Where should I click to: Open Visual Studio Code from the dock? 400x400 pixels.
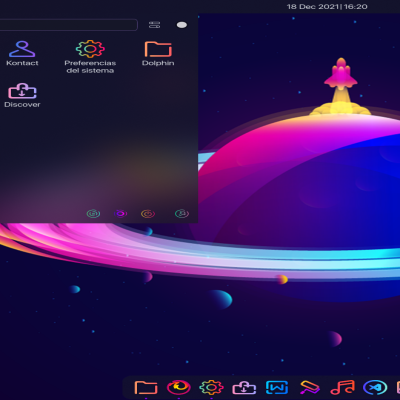(375, 388)
